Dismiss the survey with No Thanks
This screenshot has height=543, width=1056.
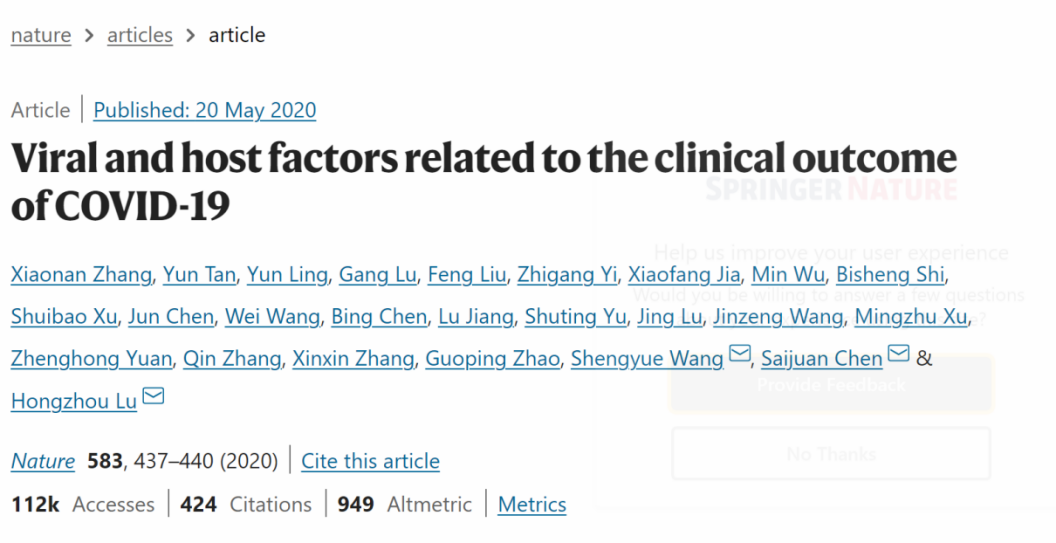[831, 454]
